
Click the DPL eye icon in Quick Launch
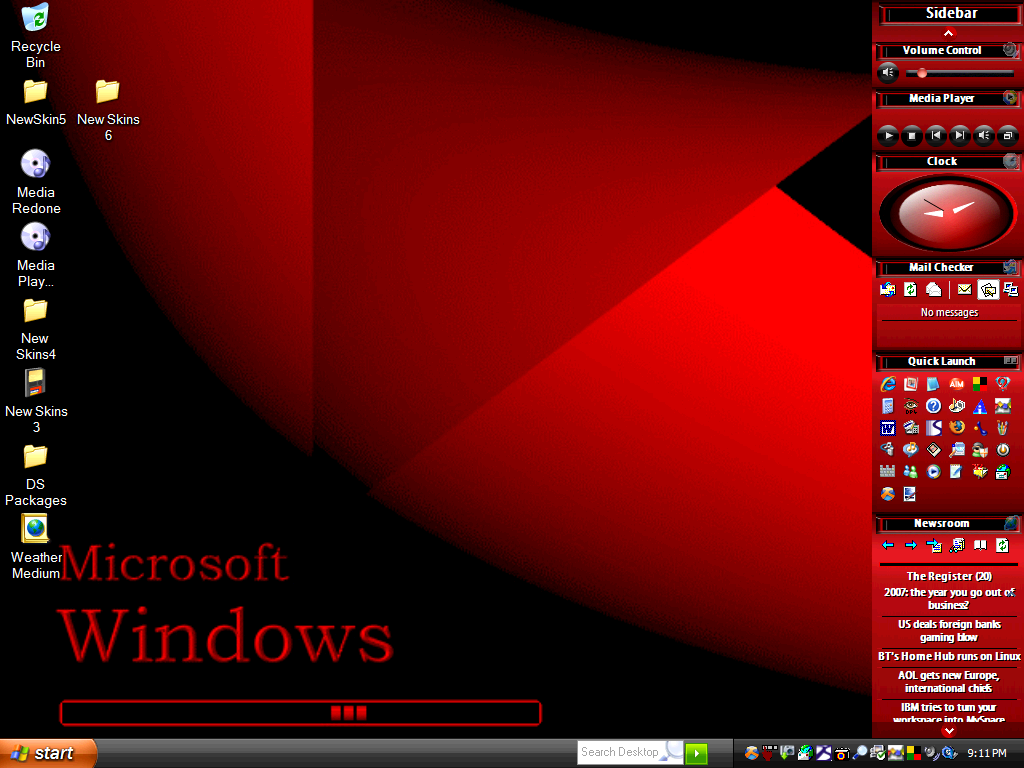tap(910, 406)
